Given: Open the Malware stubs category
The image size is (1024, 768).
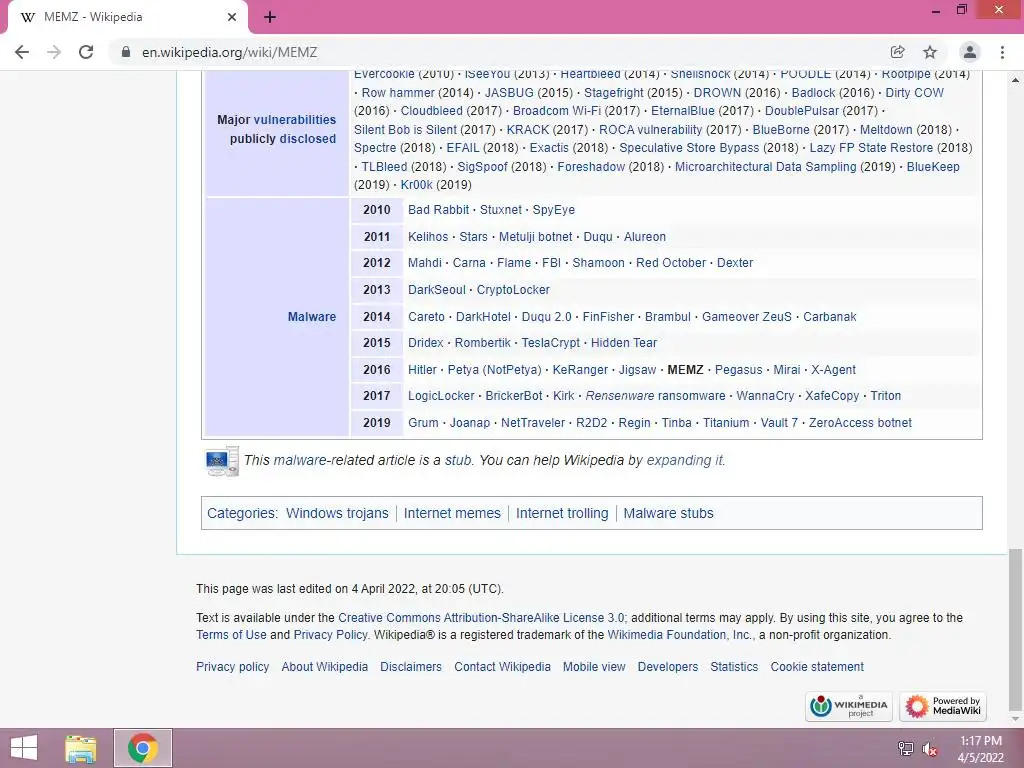Looking at the screenshot, I should pos(668,513).
